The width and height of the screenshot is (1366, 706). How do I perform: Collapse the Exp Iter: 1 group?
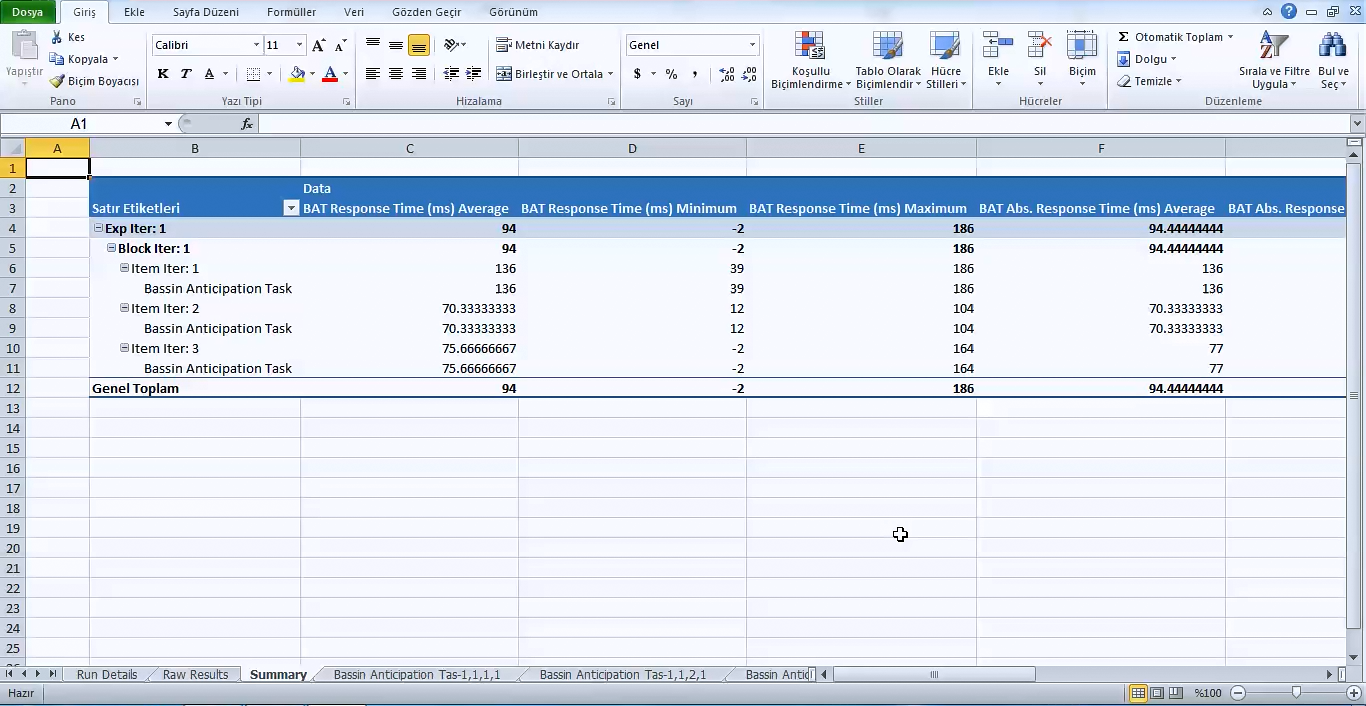99,228
